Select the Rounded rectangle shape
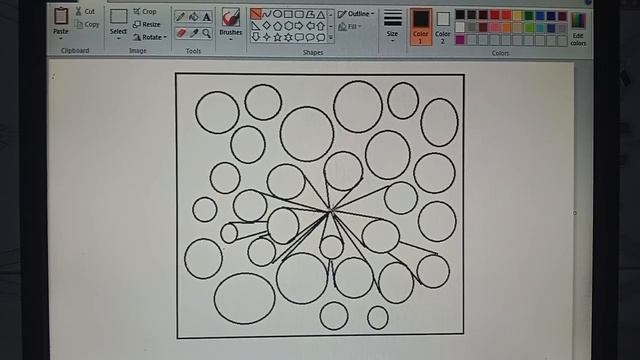Image resolution: width=640 pixels, height=360 pixels. 299,14
